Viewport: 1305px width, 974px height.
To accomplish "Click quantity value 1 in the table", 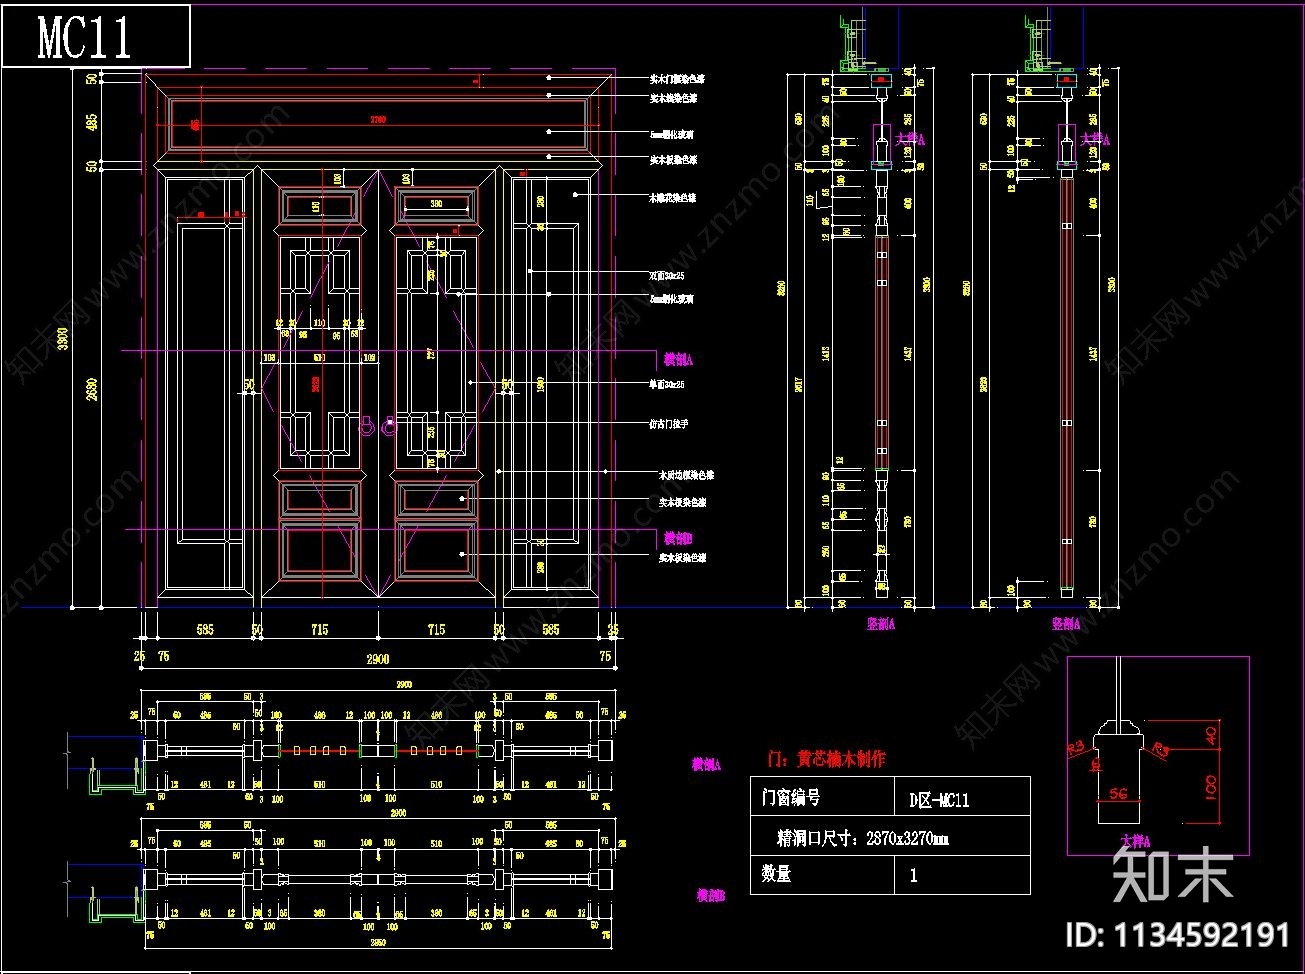I will coord(913,875).
